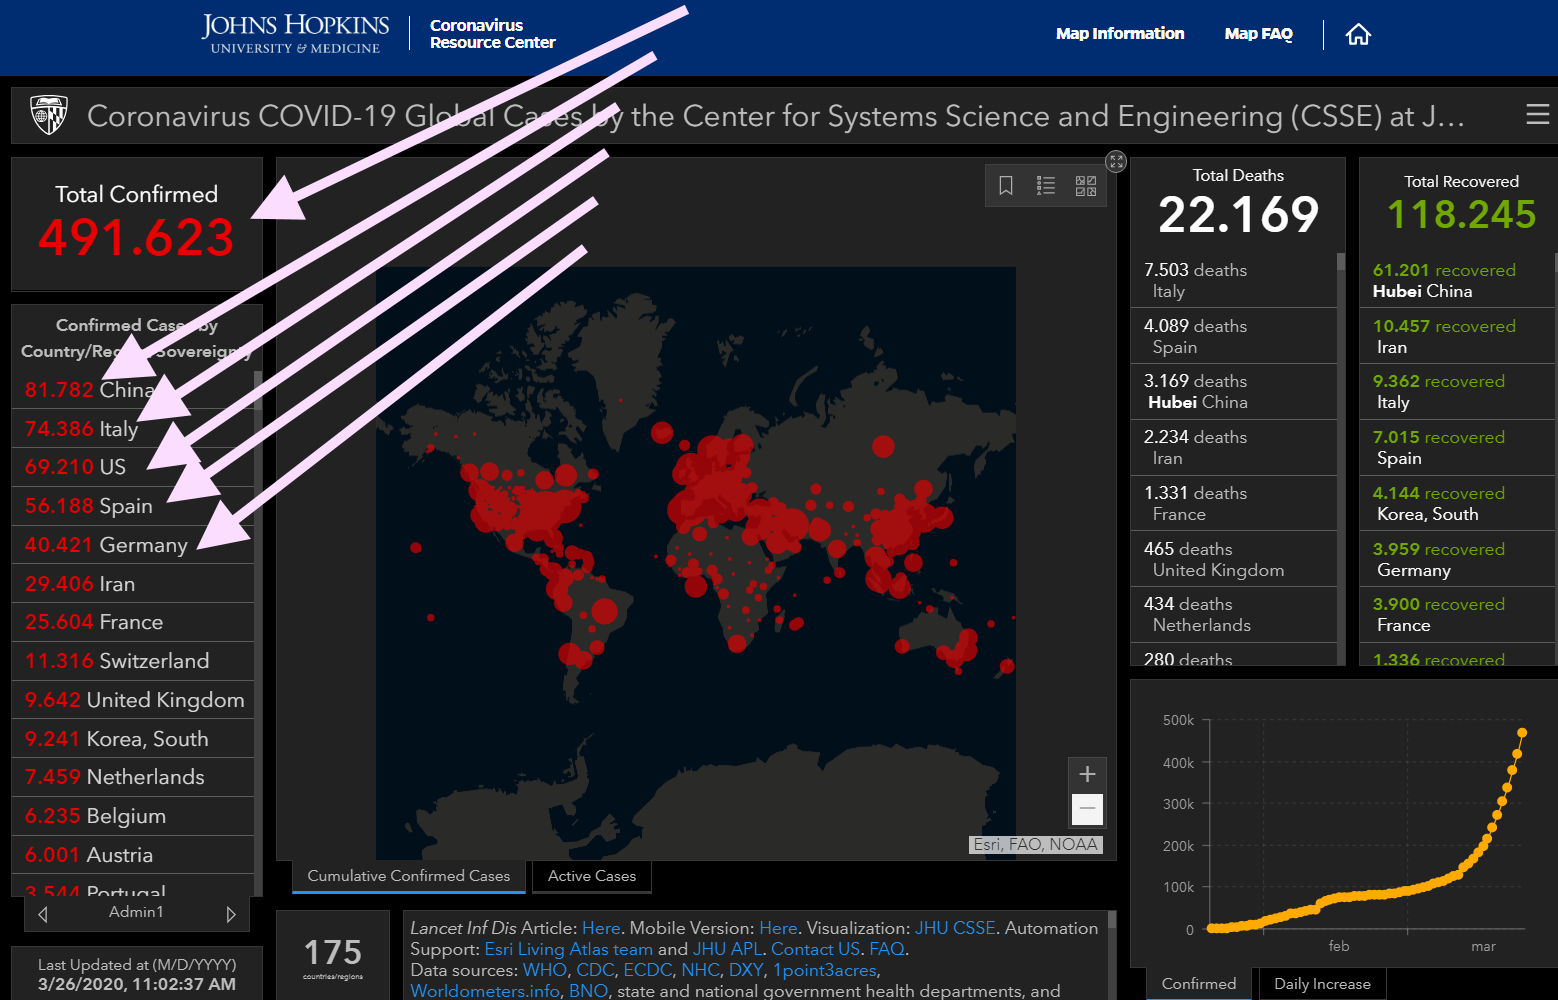Image resolution: width=1558 pixels, height=1000 pixels.
Task: Open the basemap gallery grid icon
Action: pos(1086,185)
